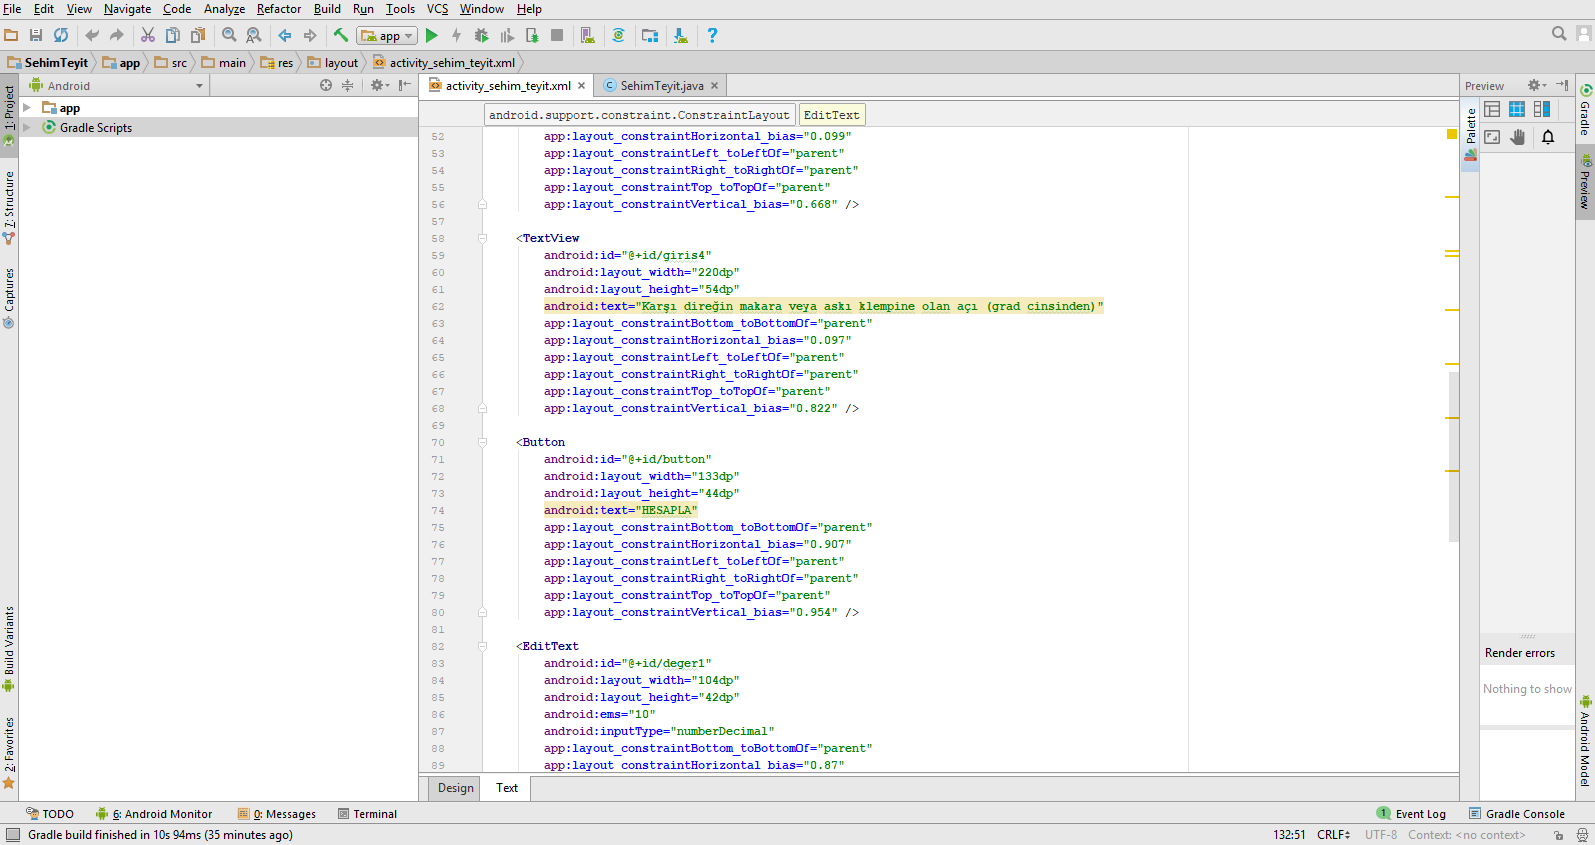Image resolution: width=1595 pixels, height=845 pixels.
Task: Click the yellow warning indicator square
Action: [1452, 134]
